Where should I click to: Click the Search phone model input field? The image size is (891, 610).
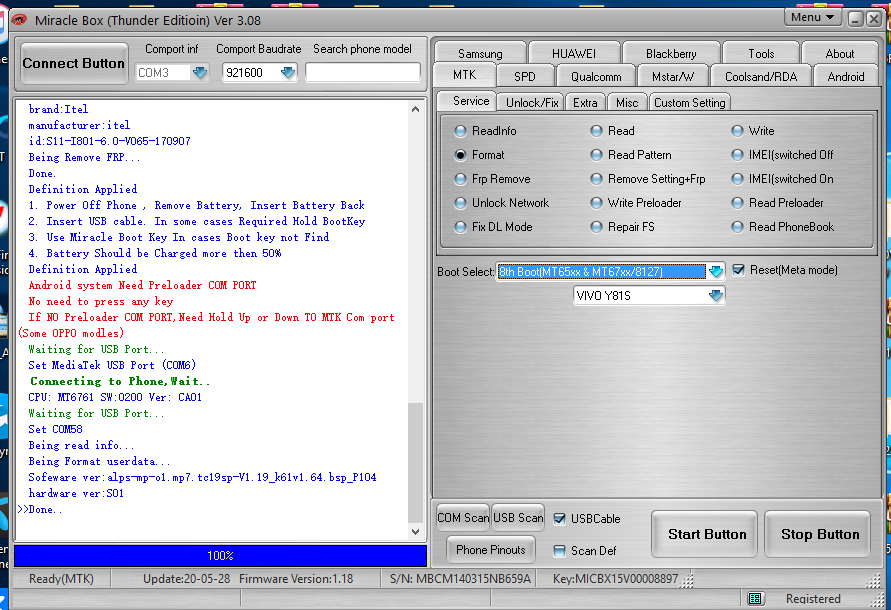(363, 73)
